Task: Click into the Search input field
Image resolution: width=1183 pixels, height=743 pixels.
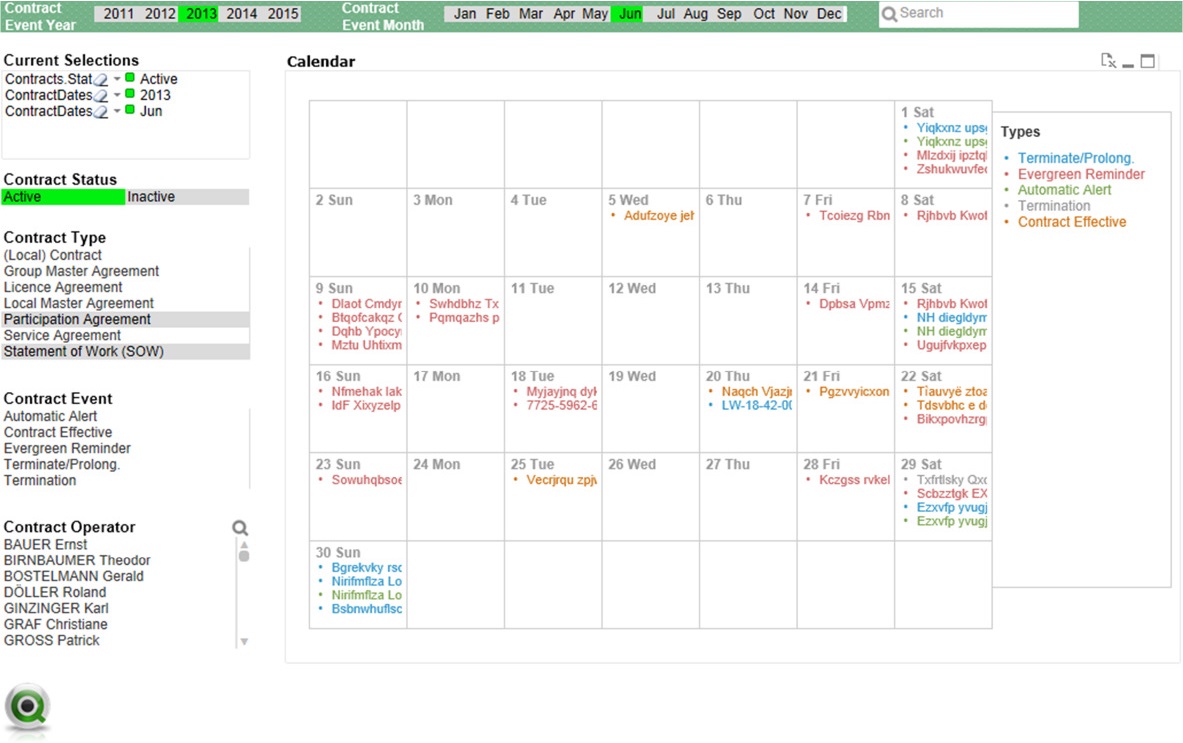Action: (987, 14)
